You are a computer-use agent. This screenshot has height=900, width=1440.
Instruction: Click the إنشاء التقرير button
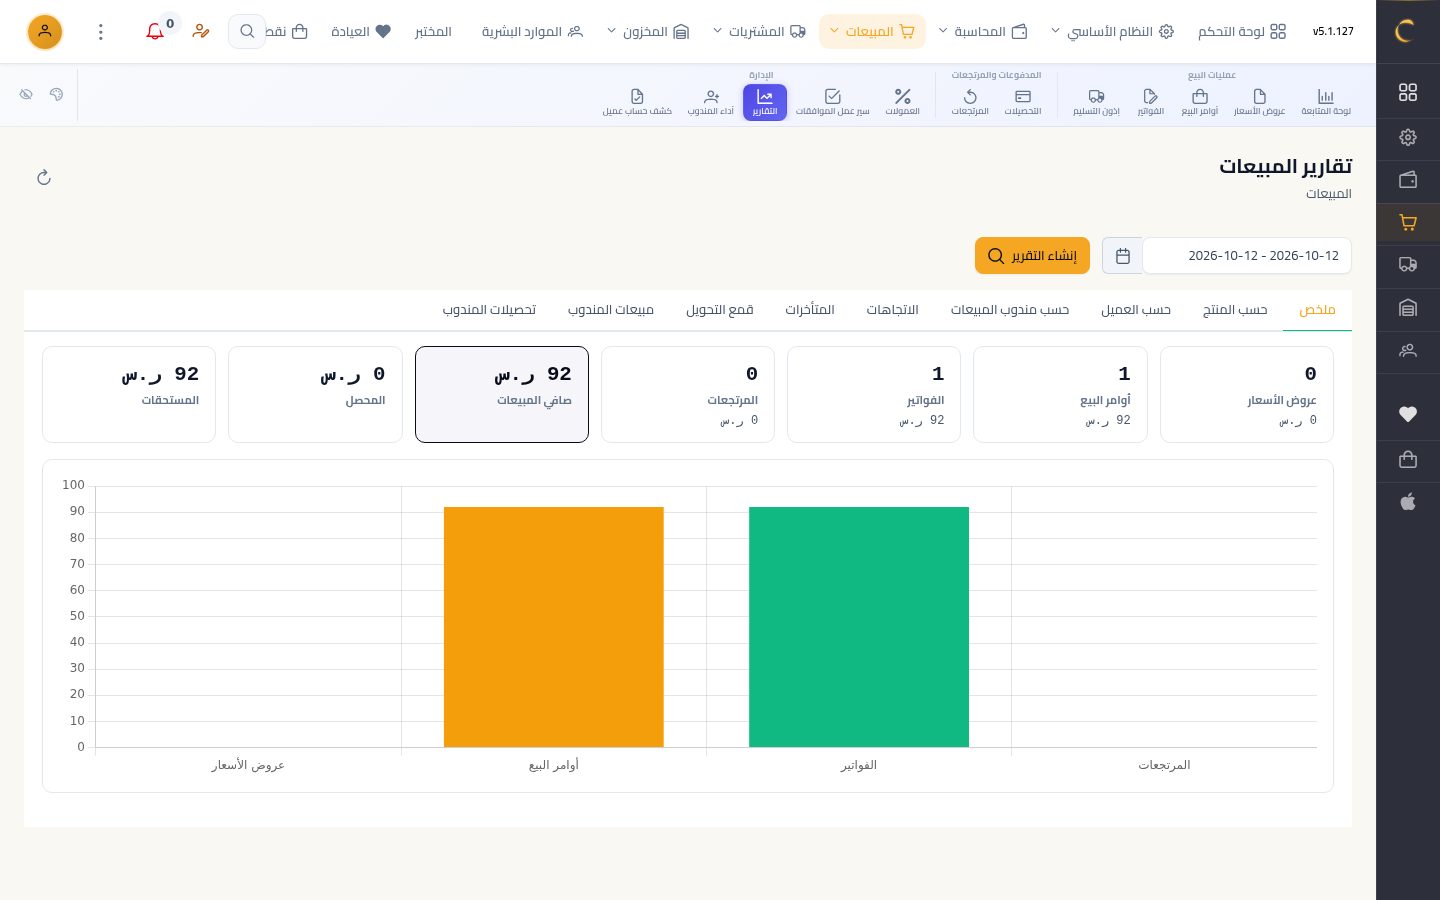(x=1032, y=256)
